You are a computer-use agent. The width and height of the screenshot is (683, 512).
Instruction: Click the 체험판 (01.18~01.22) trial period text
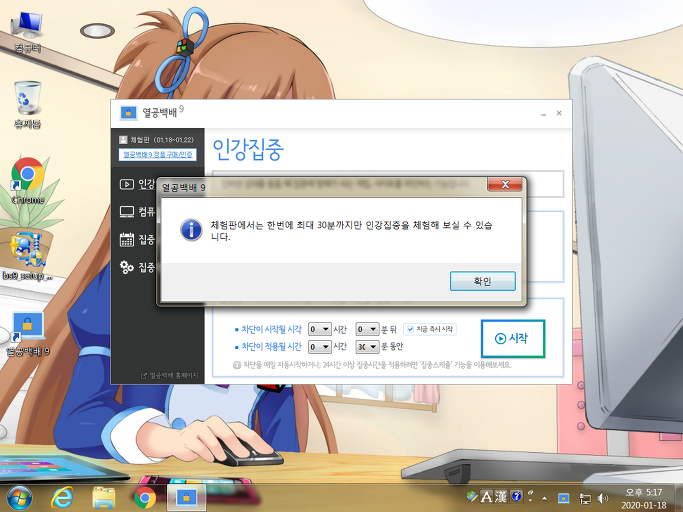[x=162, y=140]
